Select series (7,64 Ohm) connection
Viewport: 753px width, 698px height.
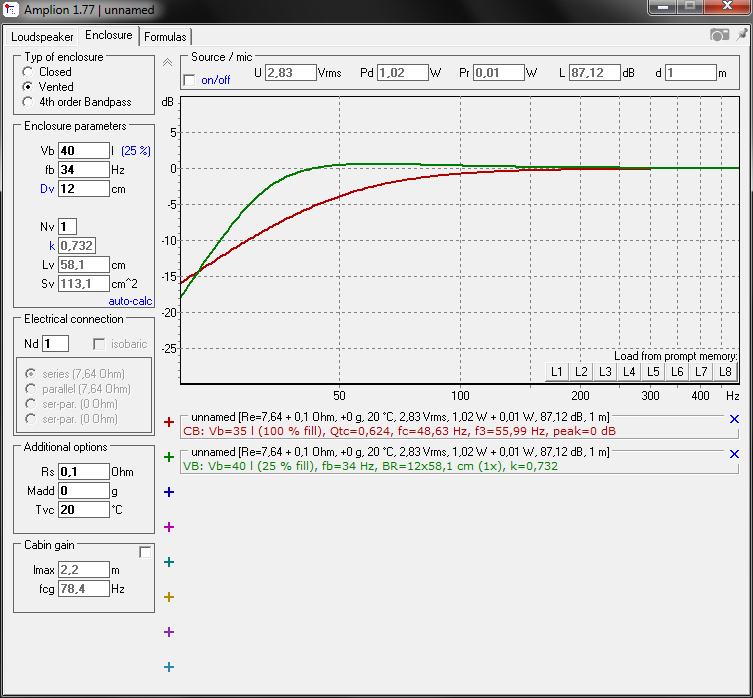click(31, 374)
